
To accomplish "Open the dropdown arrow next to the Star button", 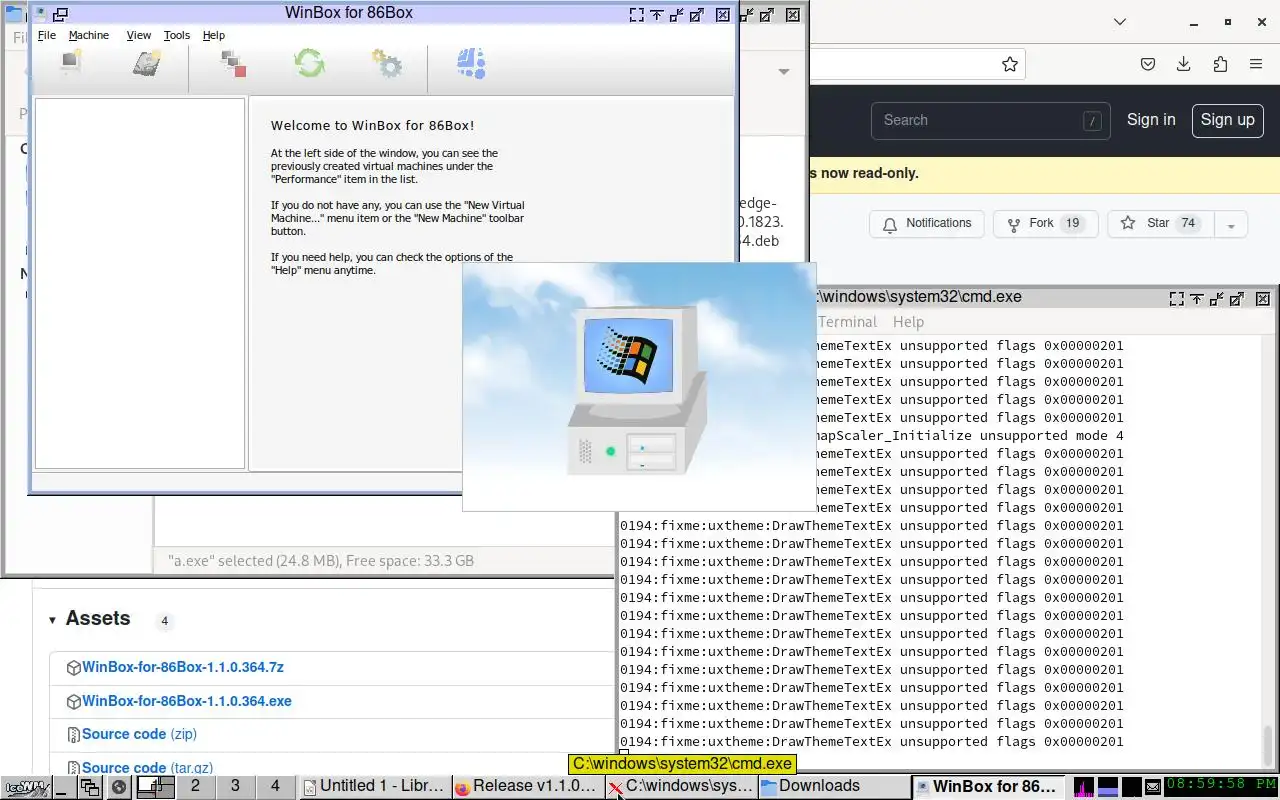I will 1231,224.
